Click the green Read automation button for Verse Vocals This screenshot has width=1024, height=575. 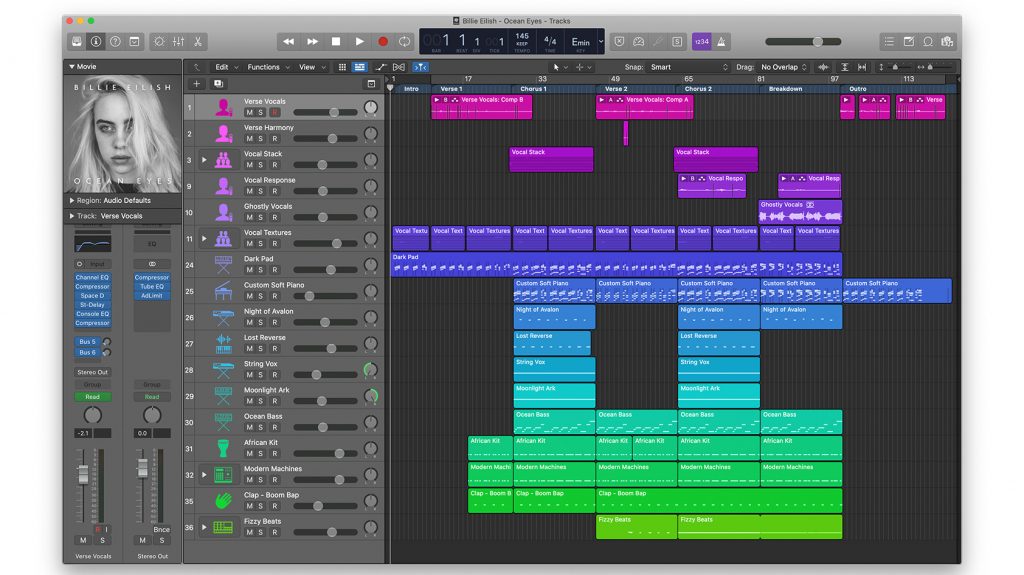(x=92, y=397)
